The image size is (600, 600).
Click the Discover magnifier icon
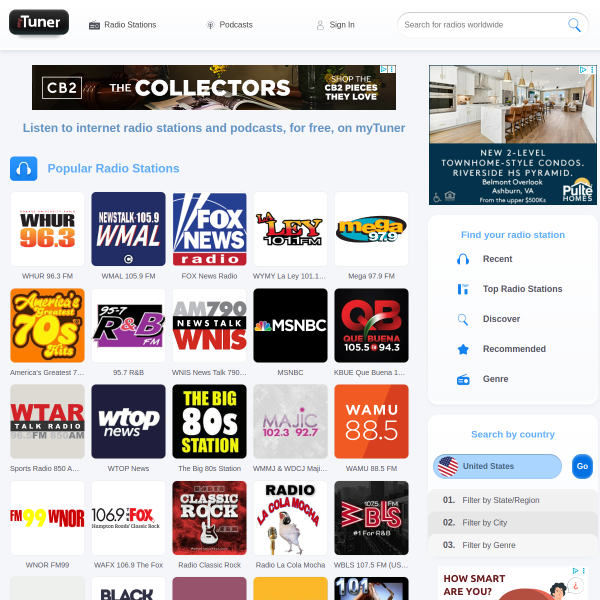463,319
